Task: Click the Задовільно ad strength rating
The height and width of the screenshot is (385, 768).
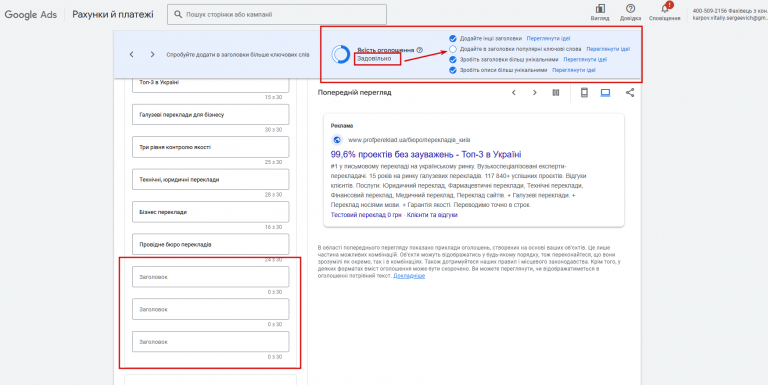Action: tap(374, 59)
